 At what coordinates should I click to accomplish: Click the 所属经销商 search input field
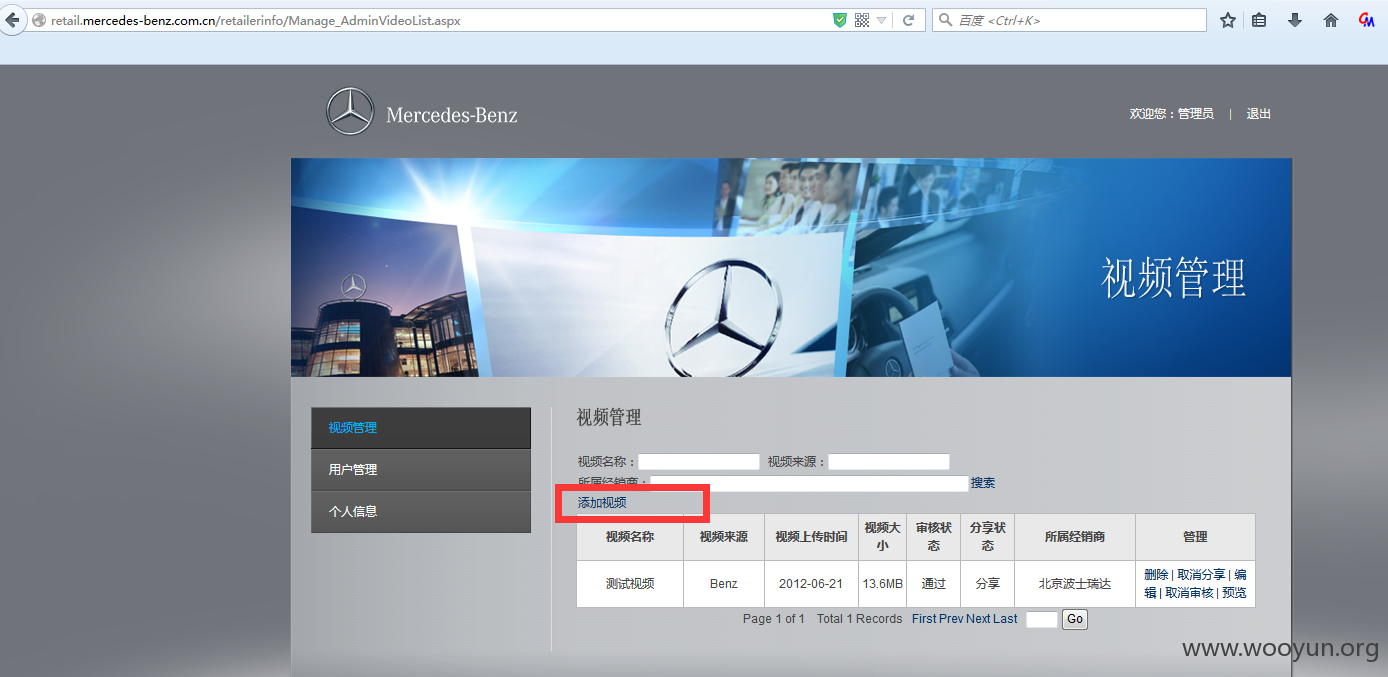point(810,483)
